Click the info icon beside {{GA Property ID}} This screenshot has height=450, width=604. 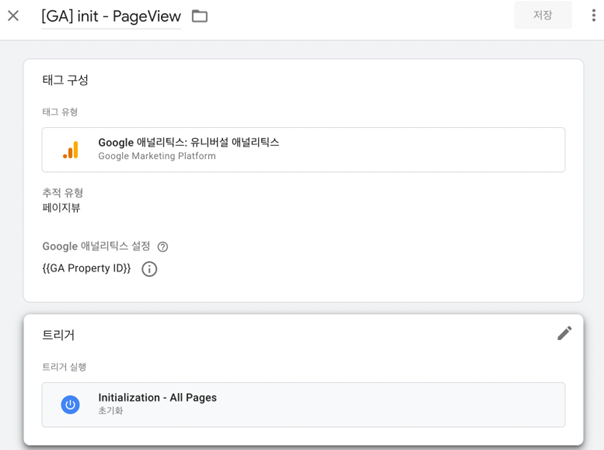tap(149, 269)
